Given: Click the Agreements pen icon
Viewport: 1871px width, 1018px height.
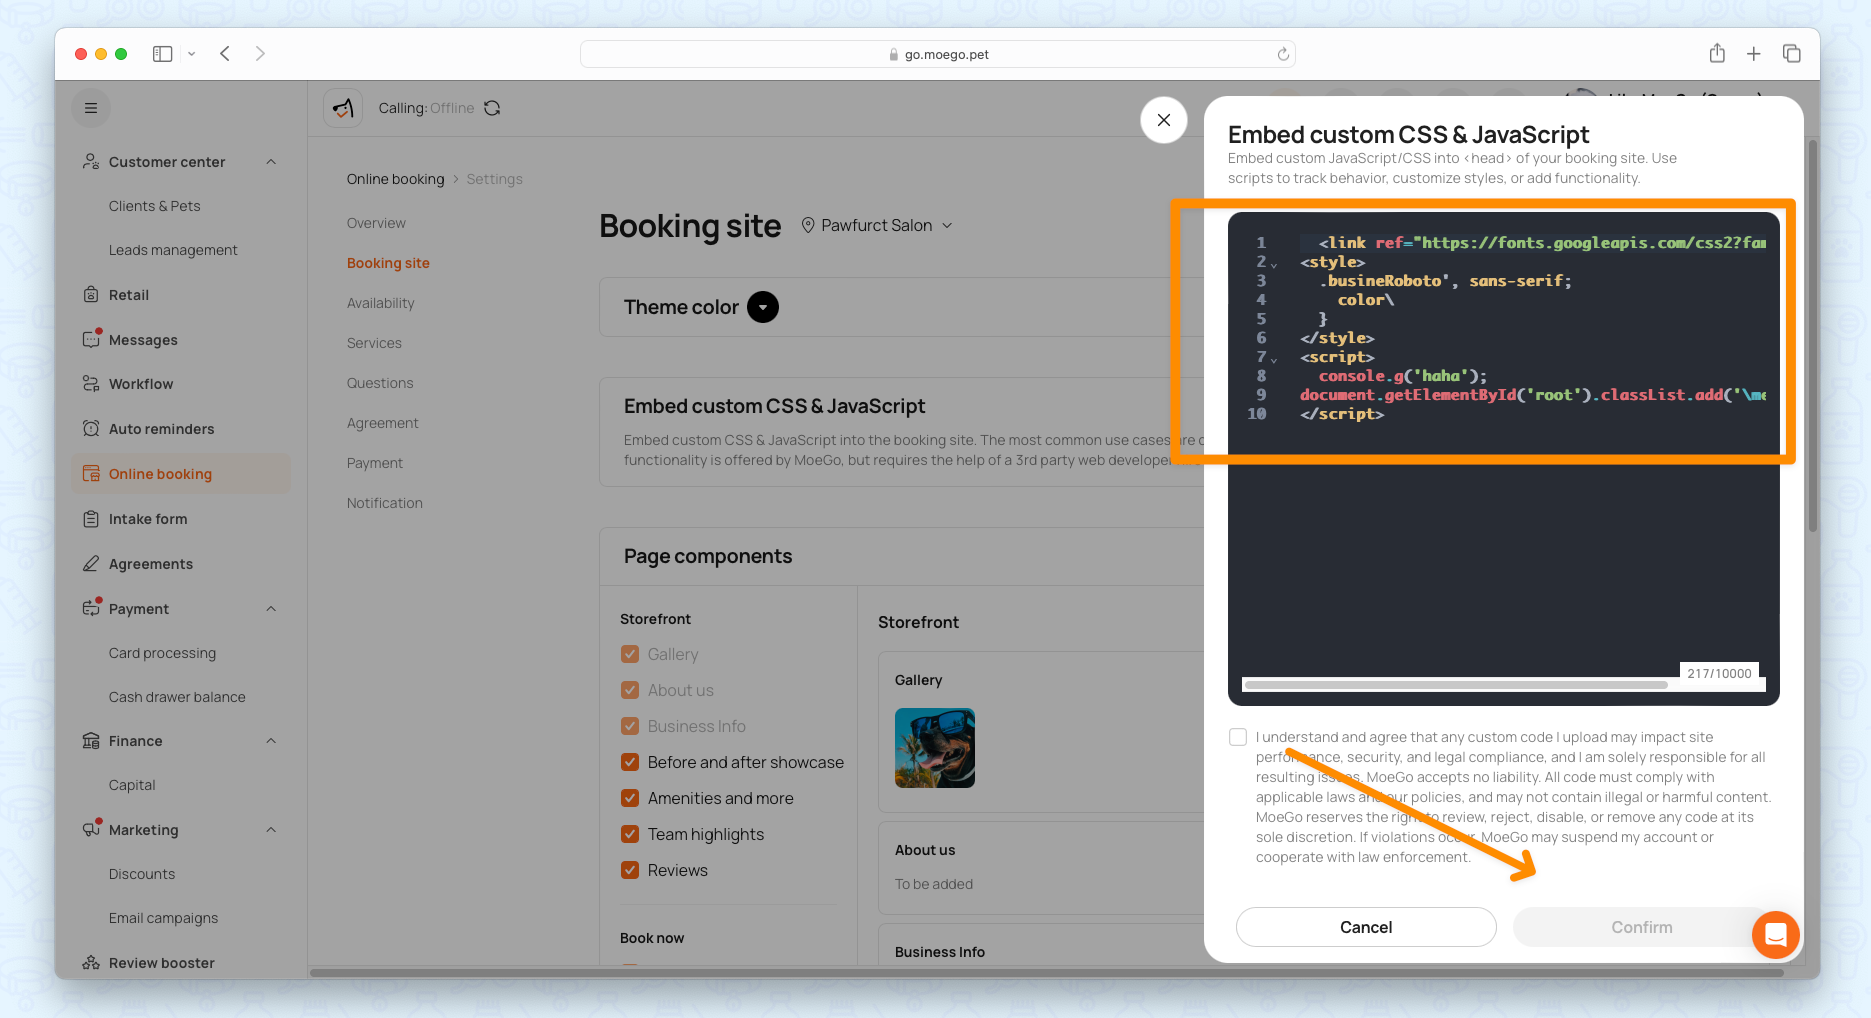Looking at the screenshot, I should click(x=91, y=564).
